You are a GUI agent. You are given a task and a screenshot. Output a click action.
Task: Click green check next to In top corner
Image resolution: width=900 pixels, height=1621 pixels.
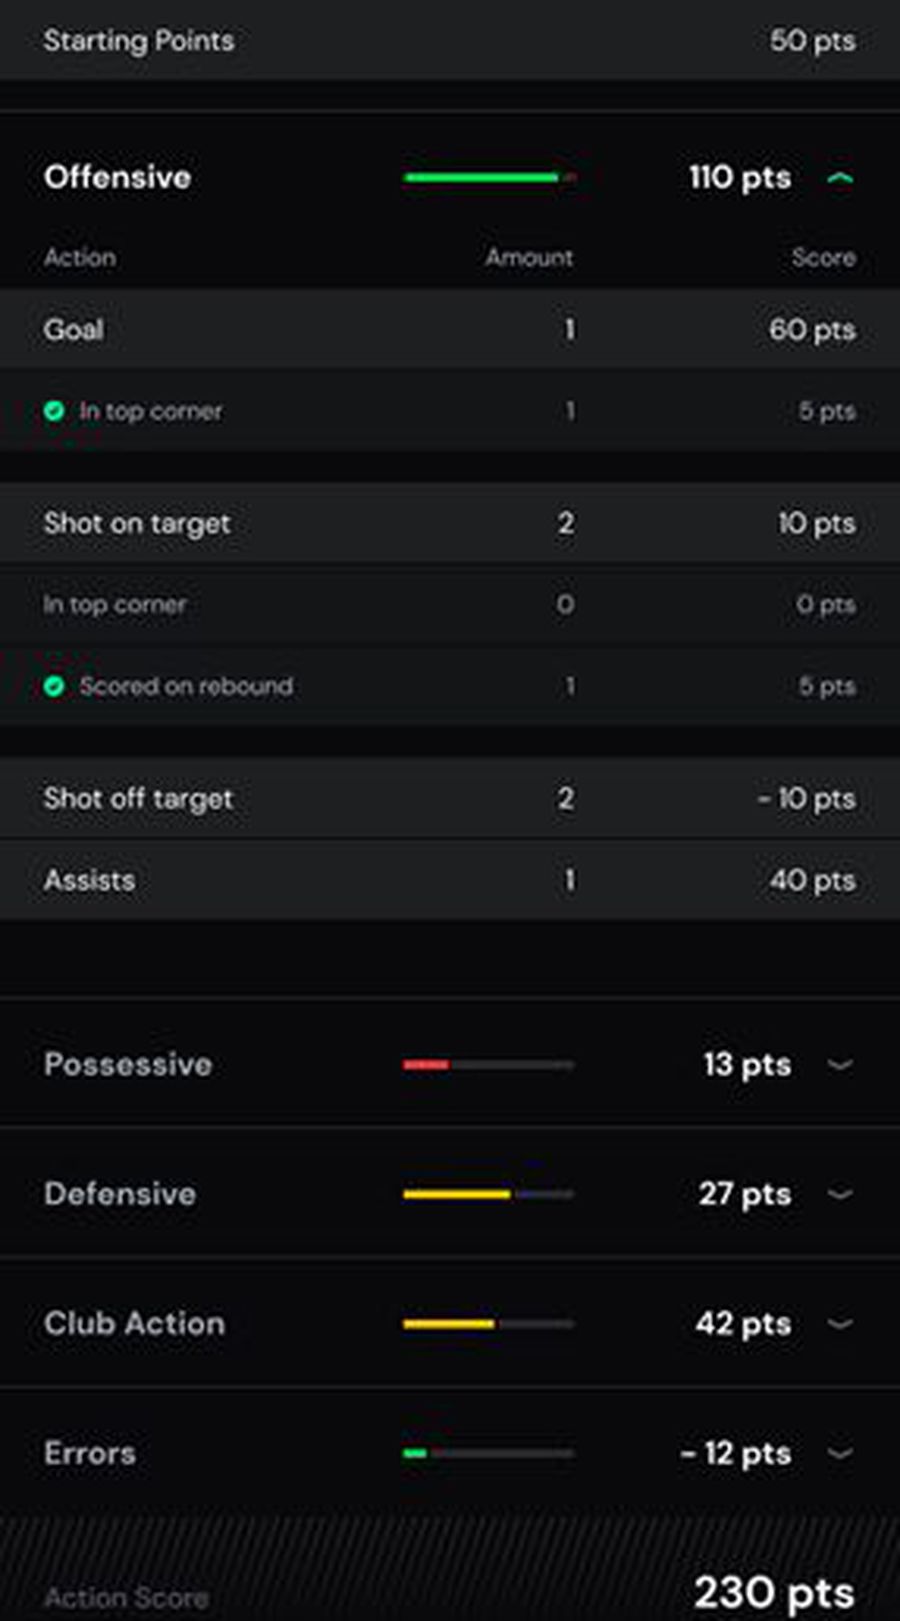tap(54, 411)
